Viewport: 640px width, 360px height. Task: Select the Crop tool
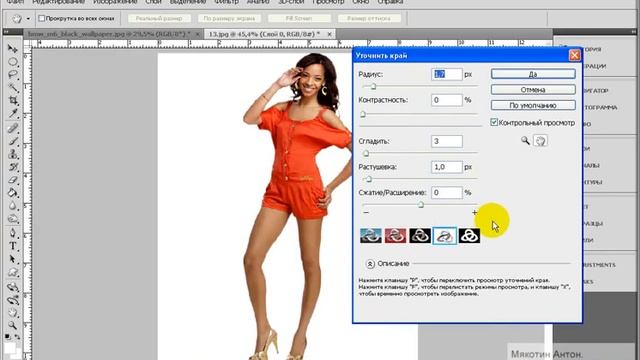[x=13, y=100]
